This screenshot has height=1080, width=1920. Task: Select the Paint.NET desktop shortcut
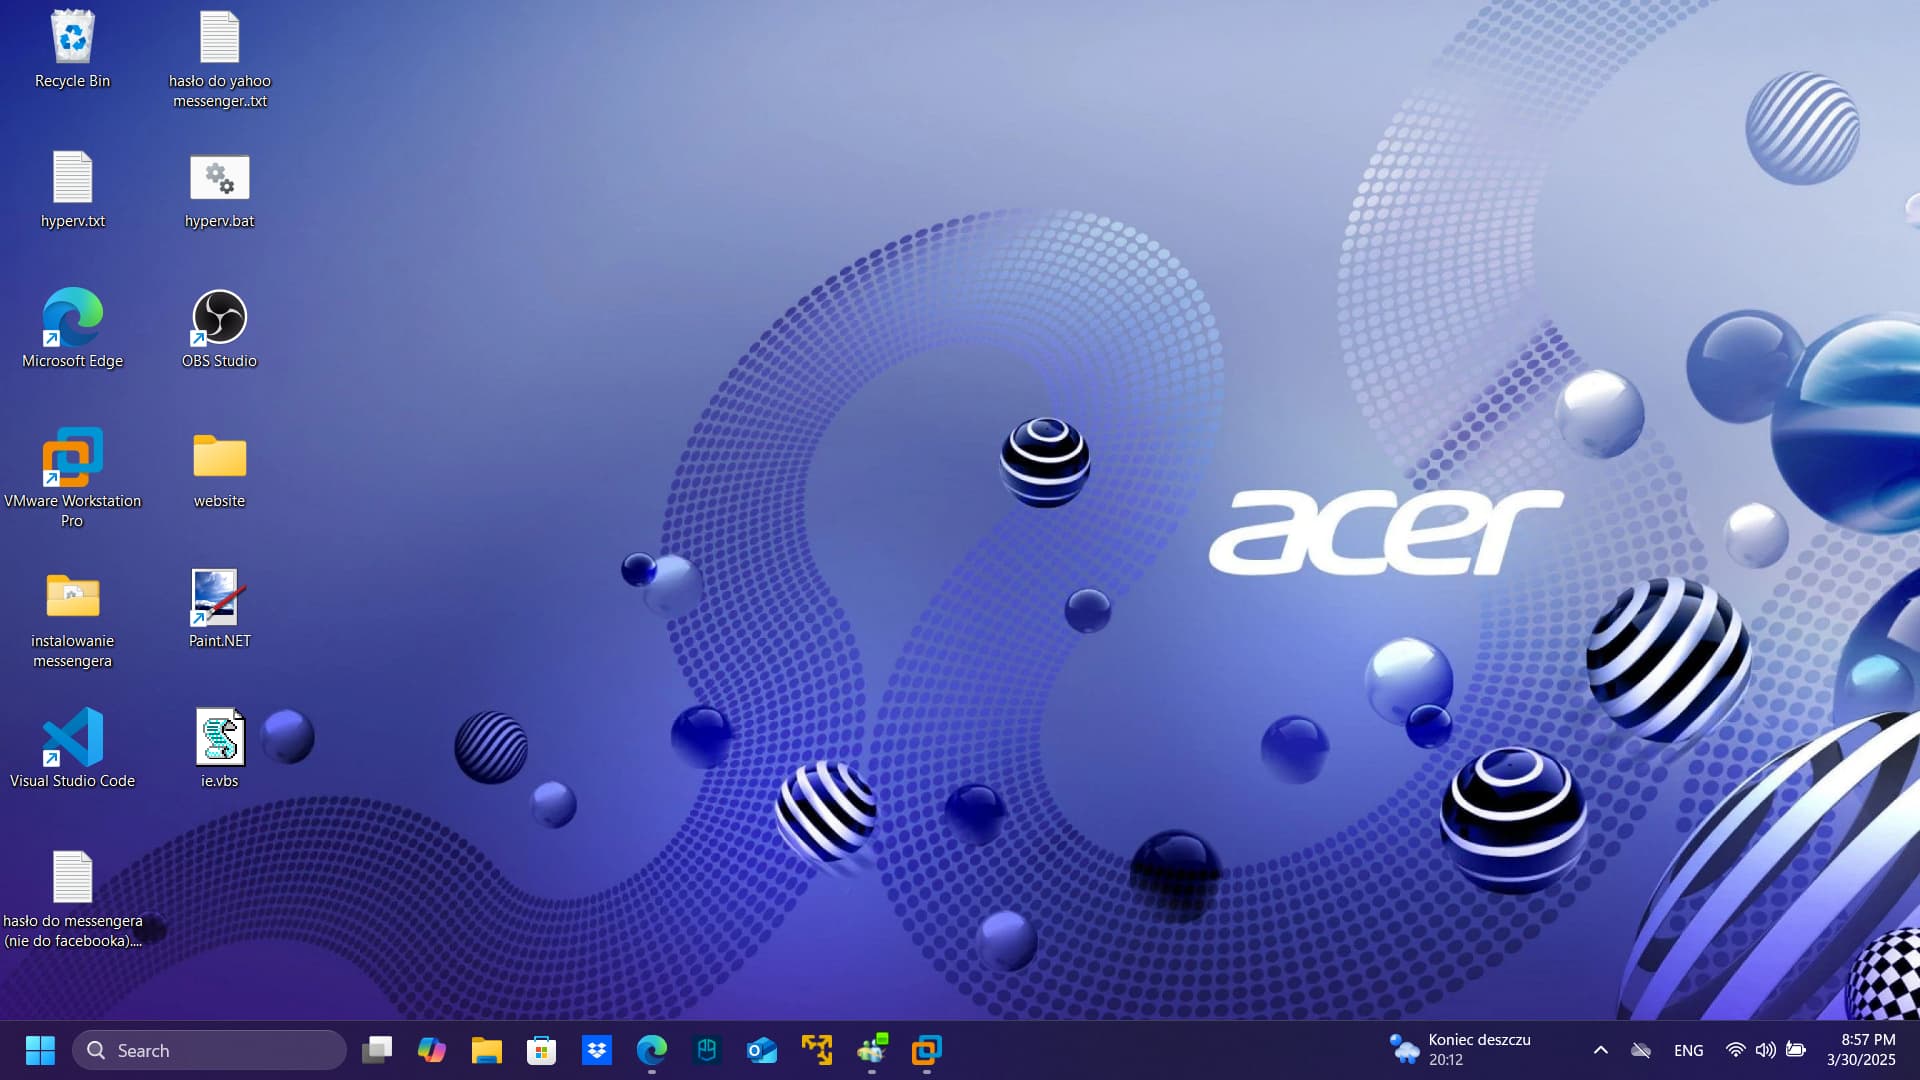click(x=219, y=610)
